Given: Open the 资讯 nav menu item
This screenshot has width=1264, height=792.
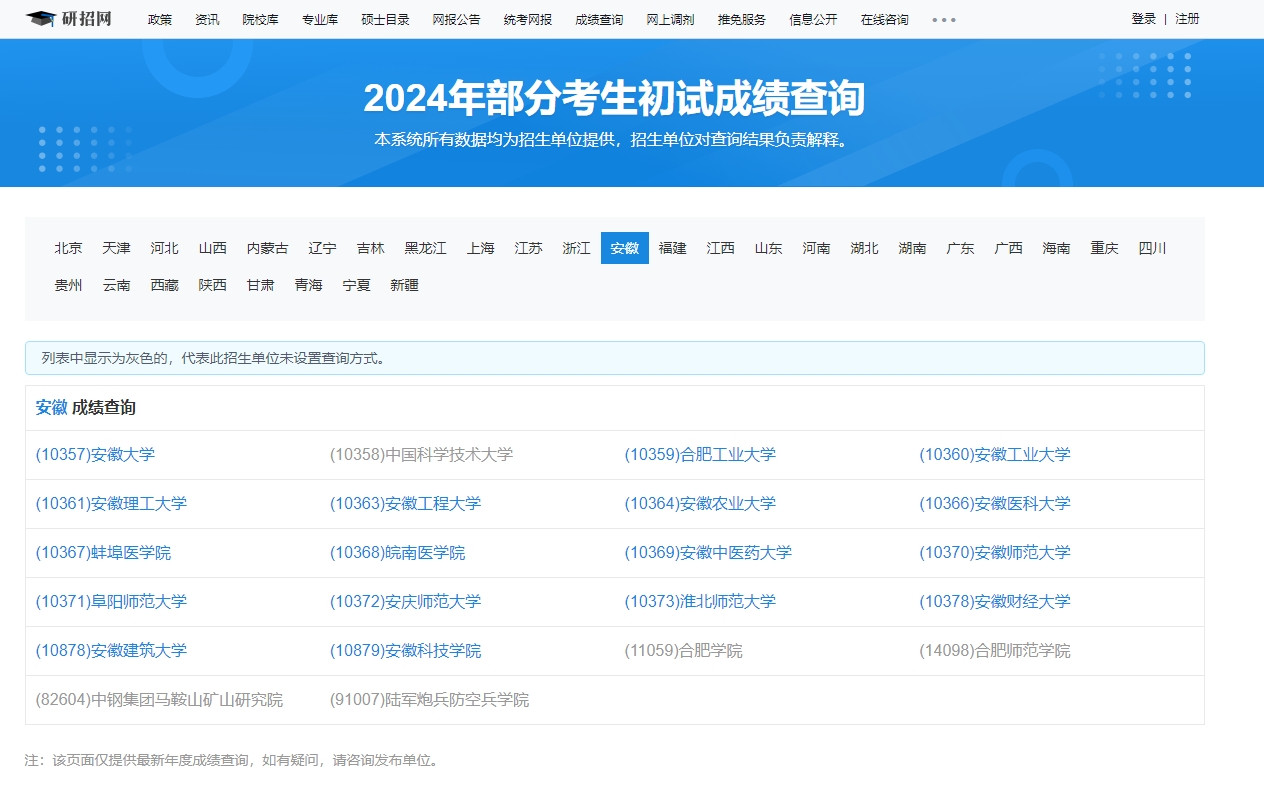Looking at the screenshot, I should pos(207,19).
